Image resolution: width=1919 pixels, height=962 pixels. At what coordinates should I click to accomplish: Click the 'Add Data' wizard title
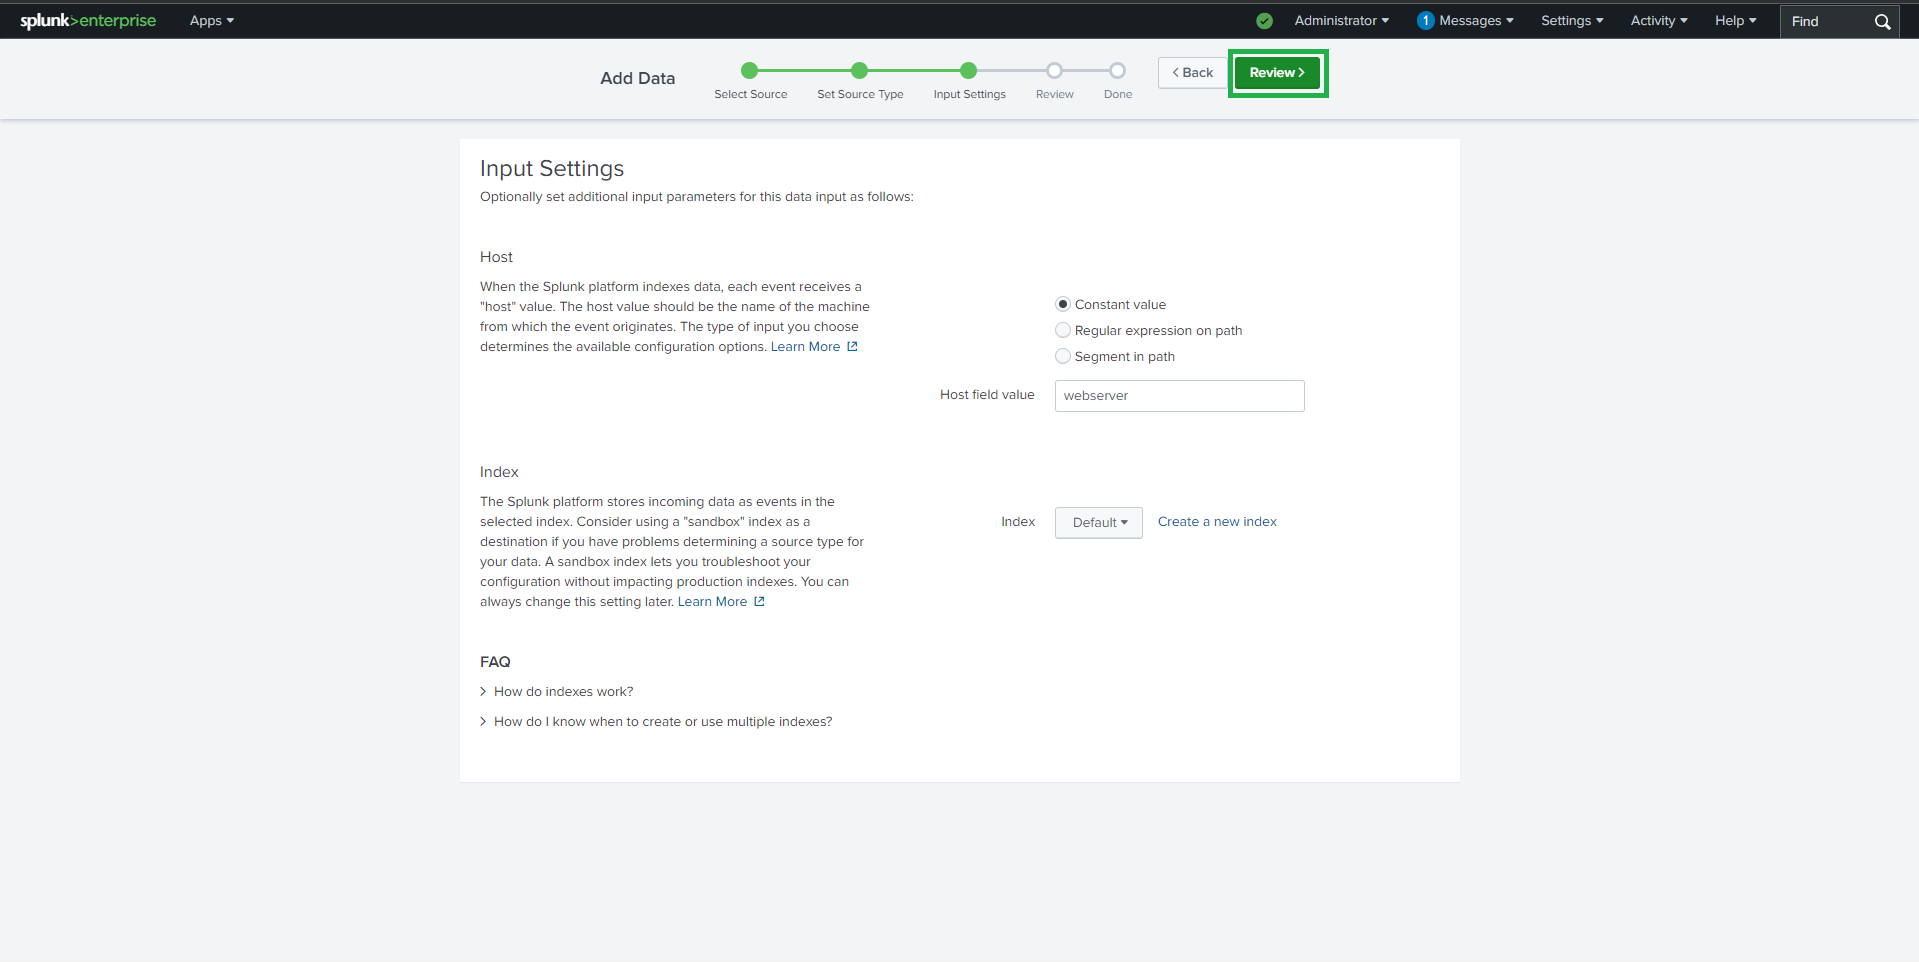coord(638,78)
